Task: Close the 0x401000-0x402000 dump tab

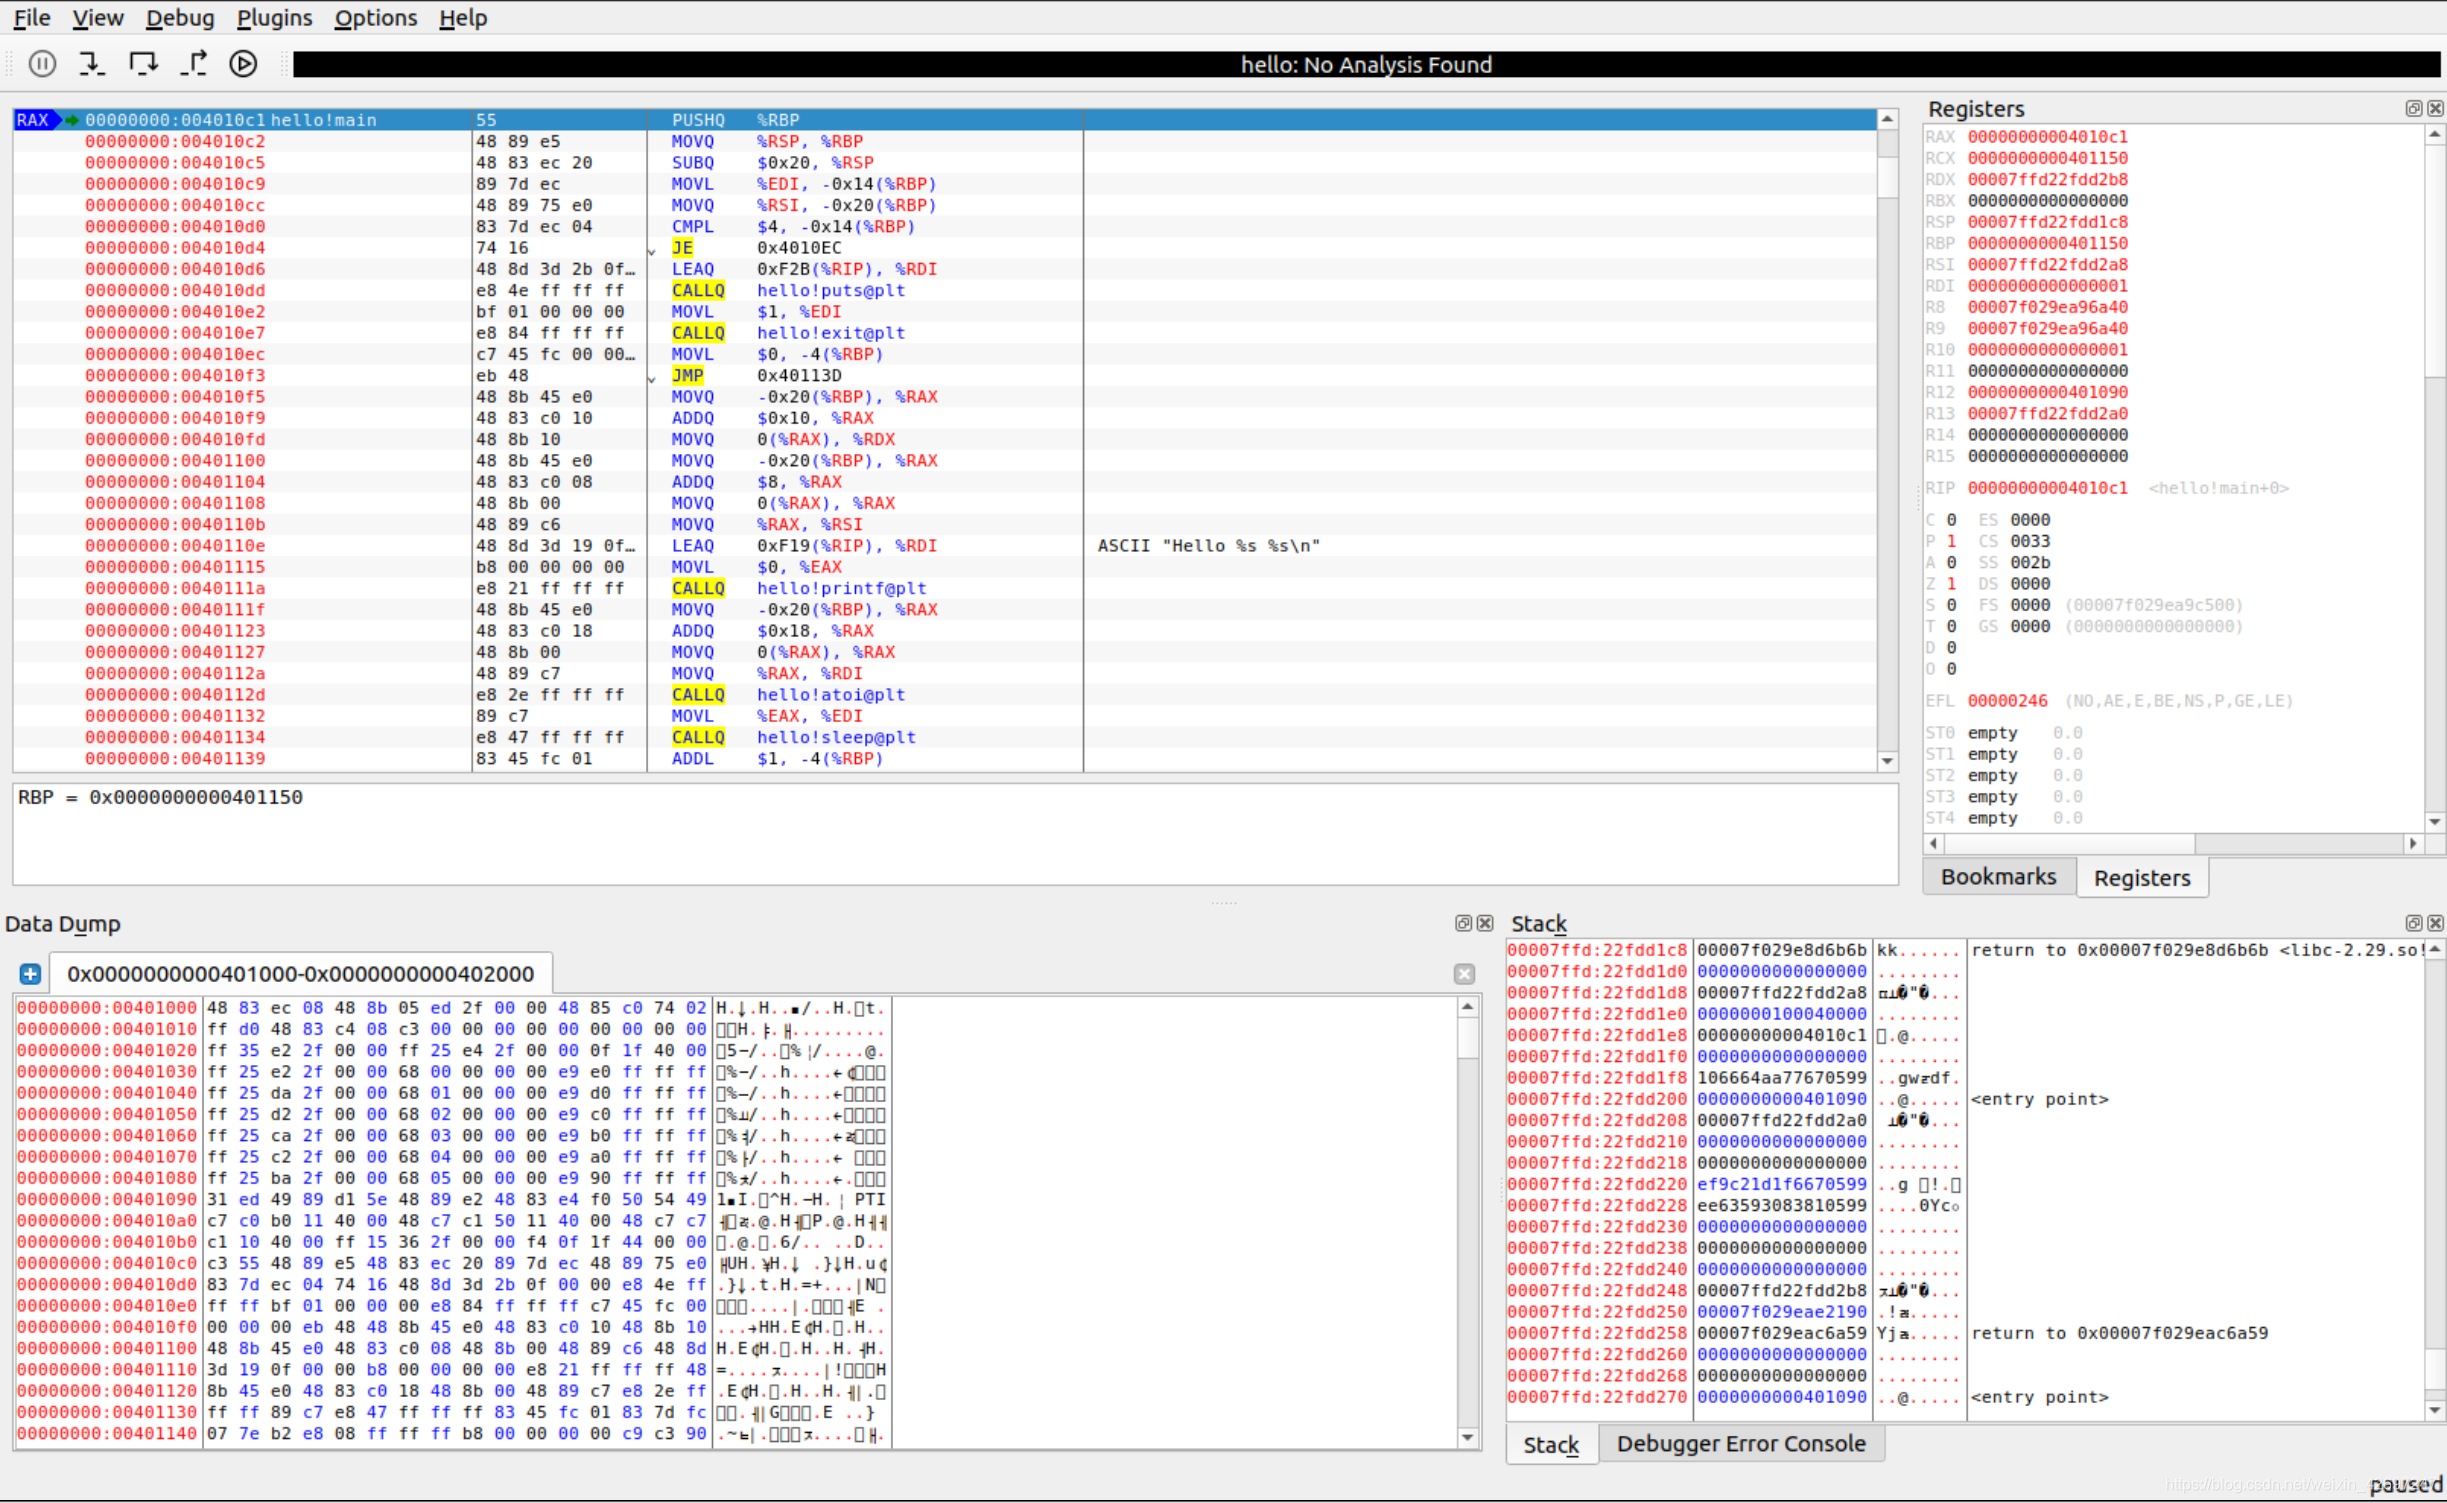Action: pyautogui.click(x=1464, y=974)
